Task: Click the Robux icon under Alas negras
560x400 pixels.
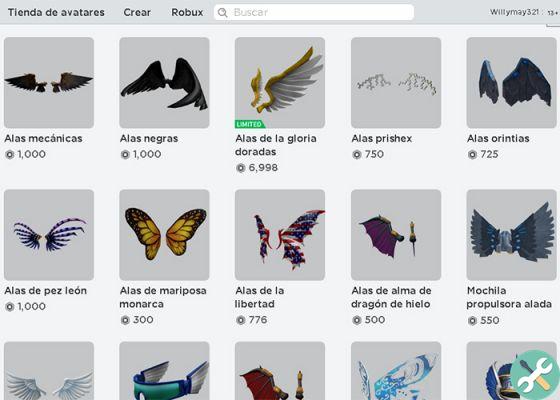Action: click(125, 154)
